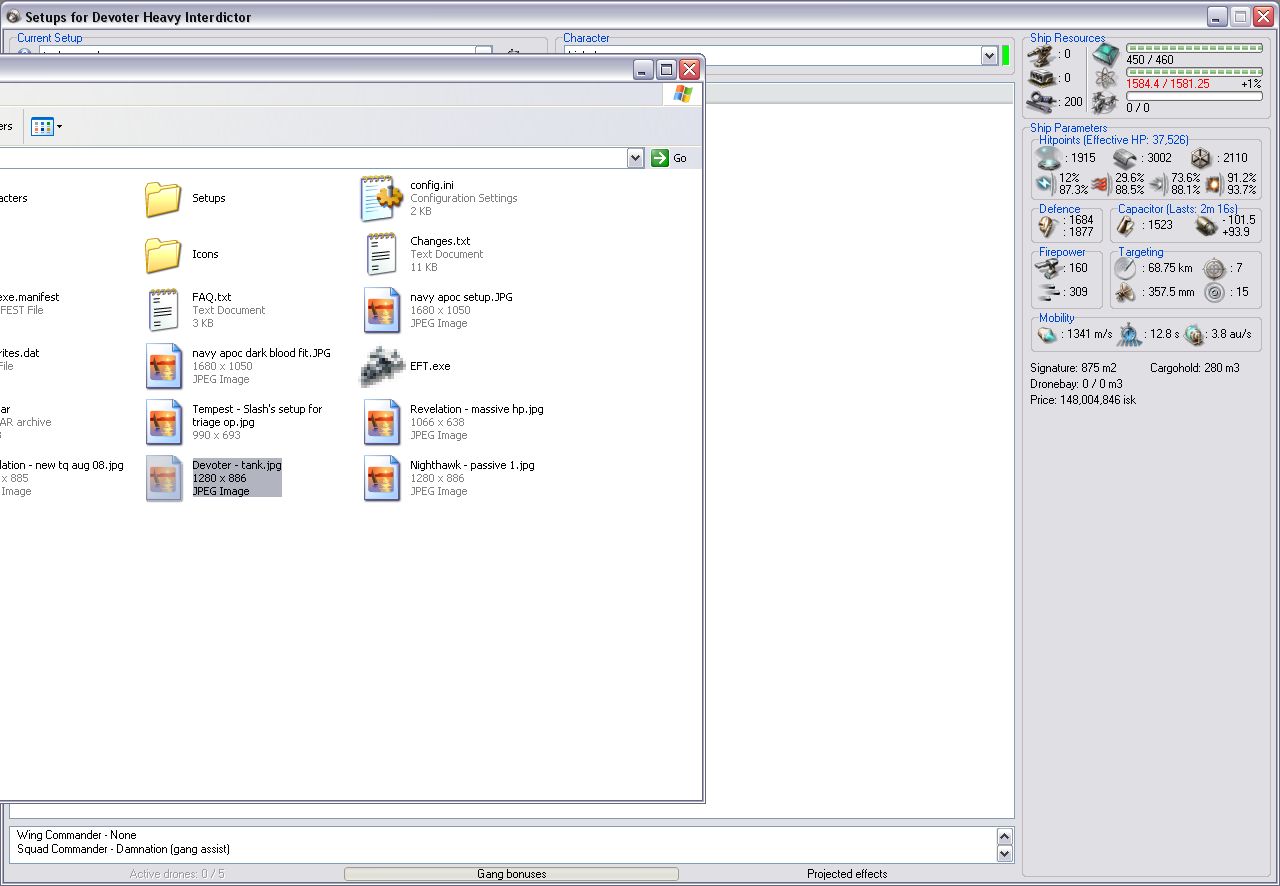Viewport: 1280px width, 886px height.
Task: Click the volley damage icon showing 309
Action: tap(1049, 292)
